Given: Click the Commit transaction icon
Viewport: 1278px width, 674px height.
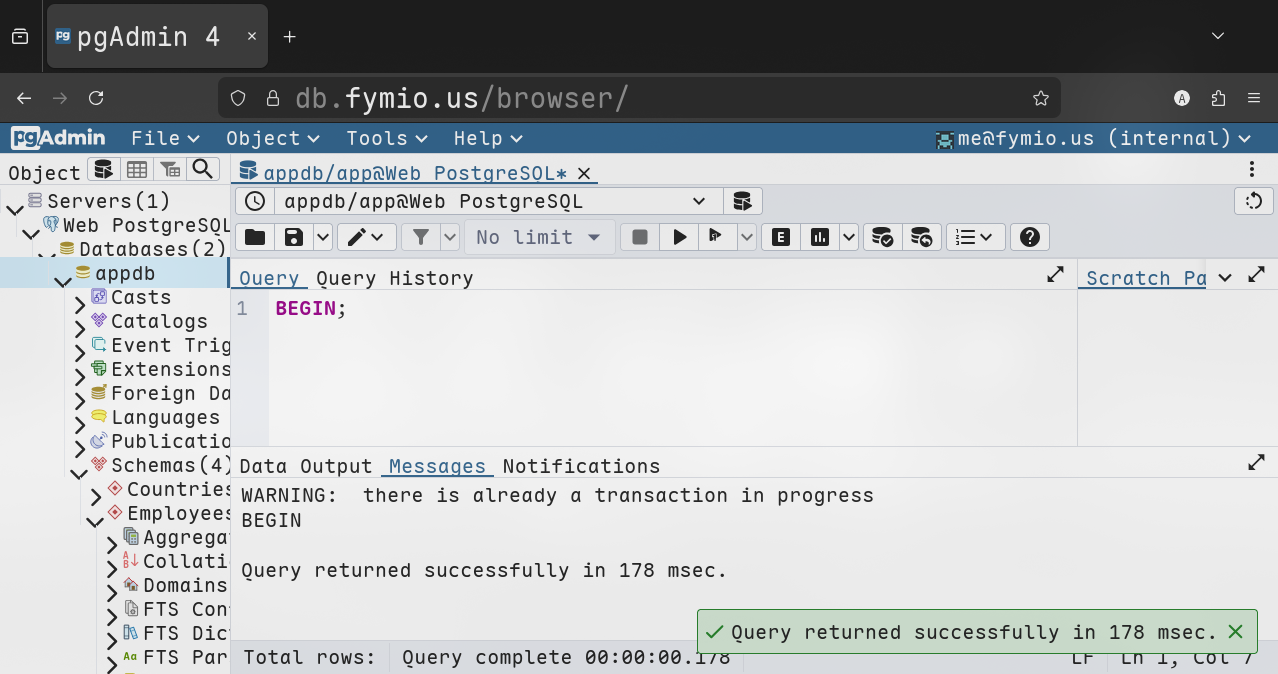Looking at the screenshot, I should pos(882,237).
